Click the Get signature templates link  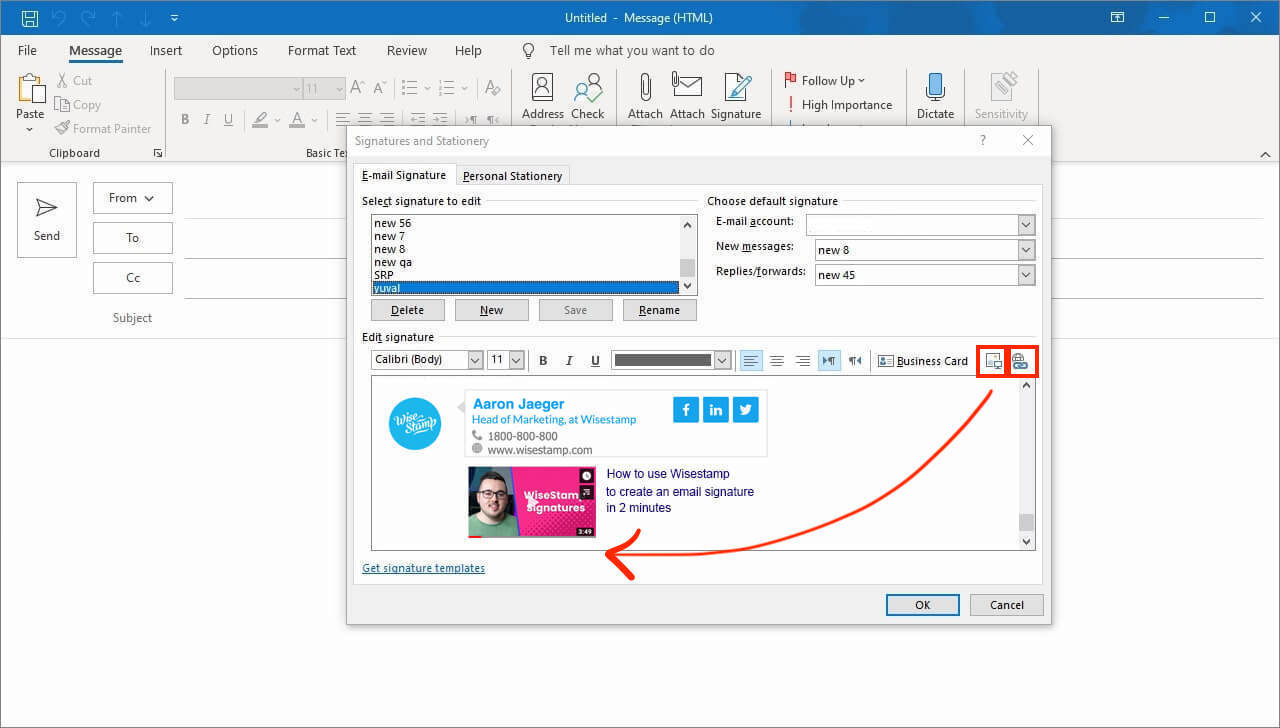[423, 567]
